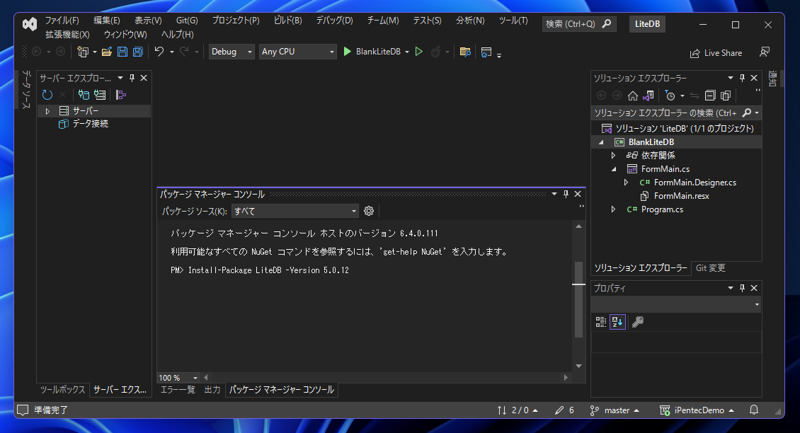Click the Install-Package LiteDB command line
The height and width of the screenshot is (433, 800).
260,270
